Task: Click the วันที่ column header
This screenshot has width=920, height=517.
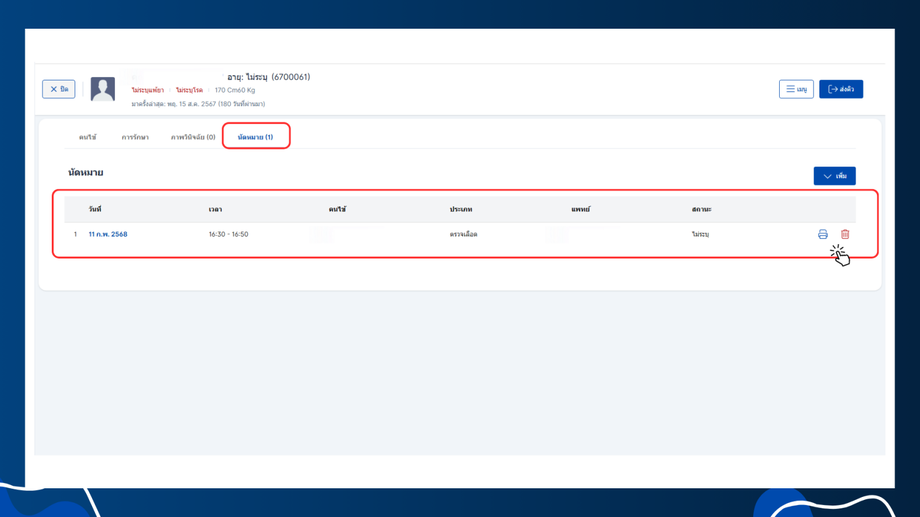Action: click(95, 209)
